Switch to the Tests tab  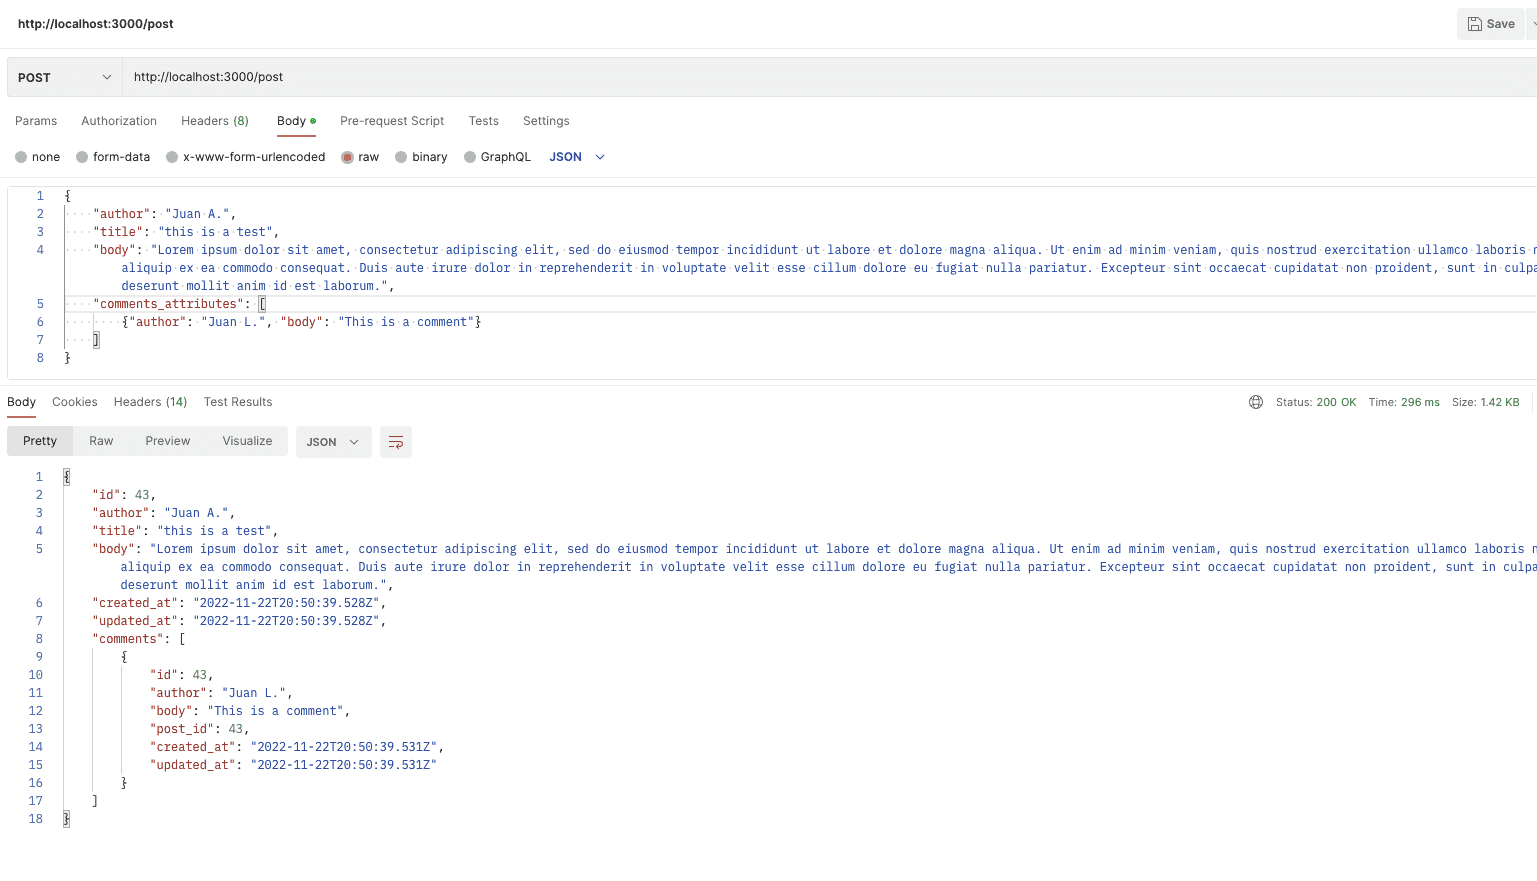tap(484, 121)
